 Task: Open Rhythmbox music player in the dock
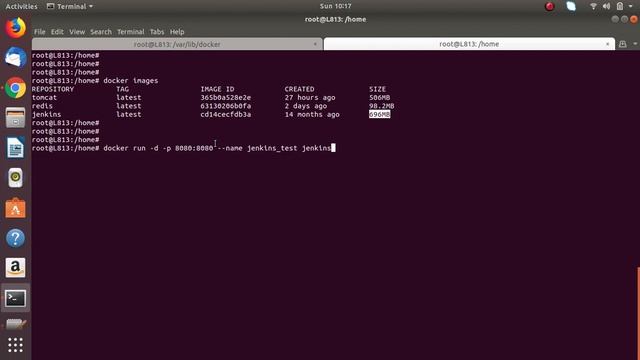[16, 178]
